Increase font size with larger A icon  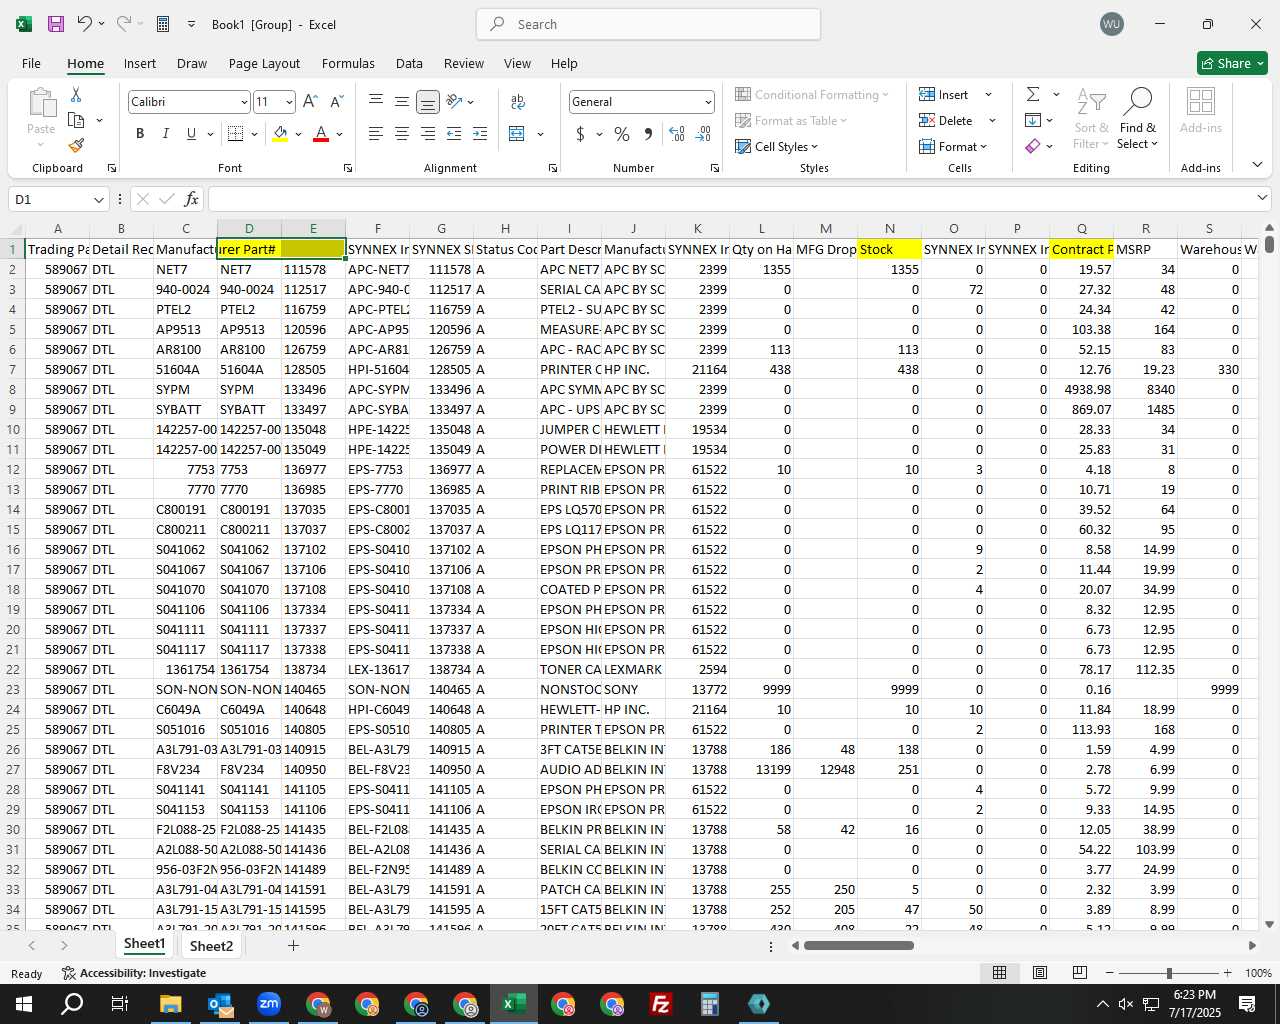[310, 101]
